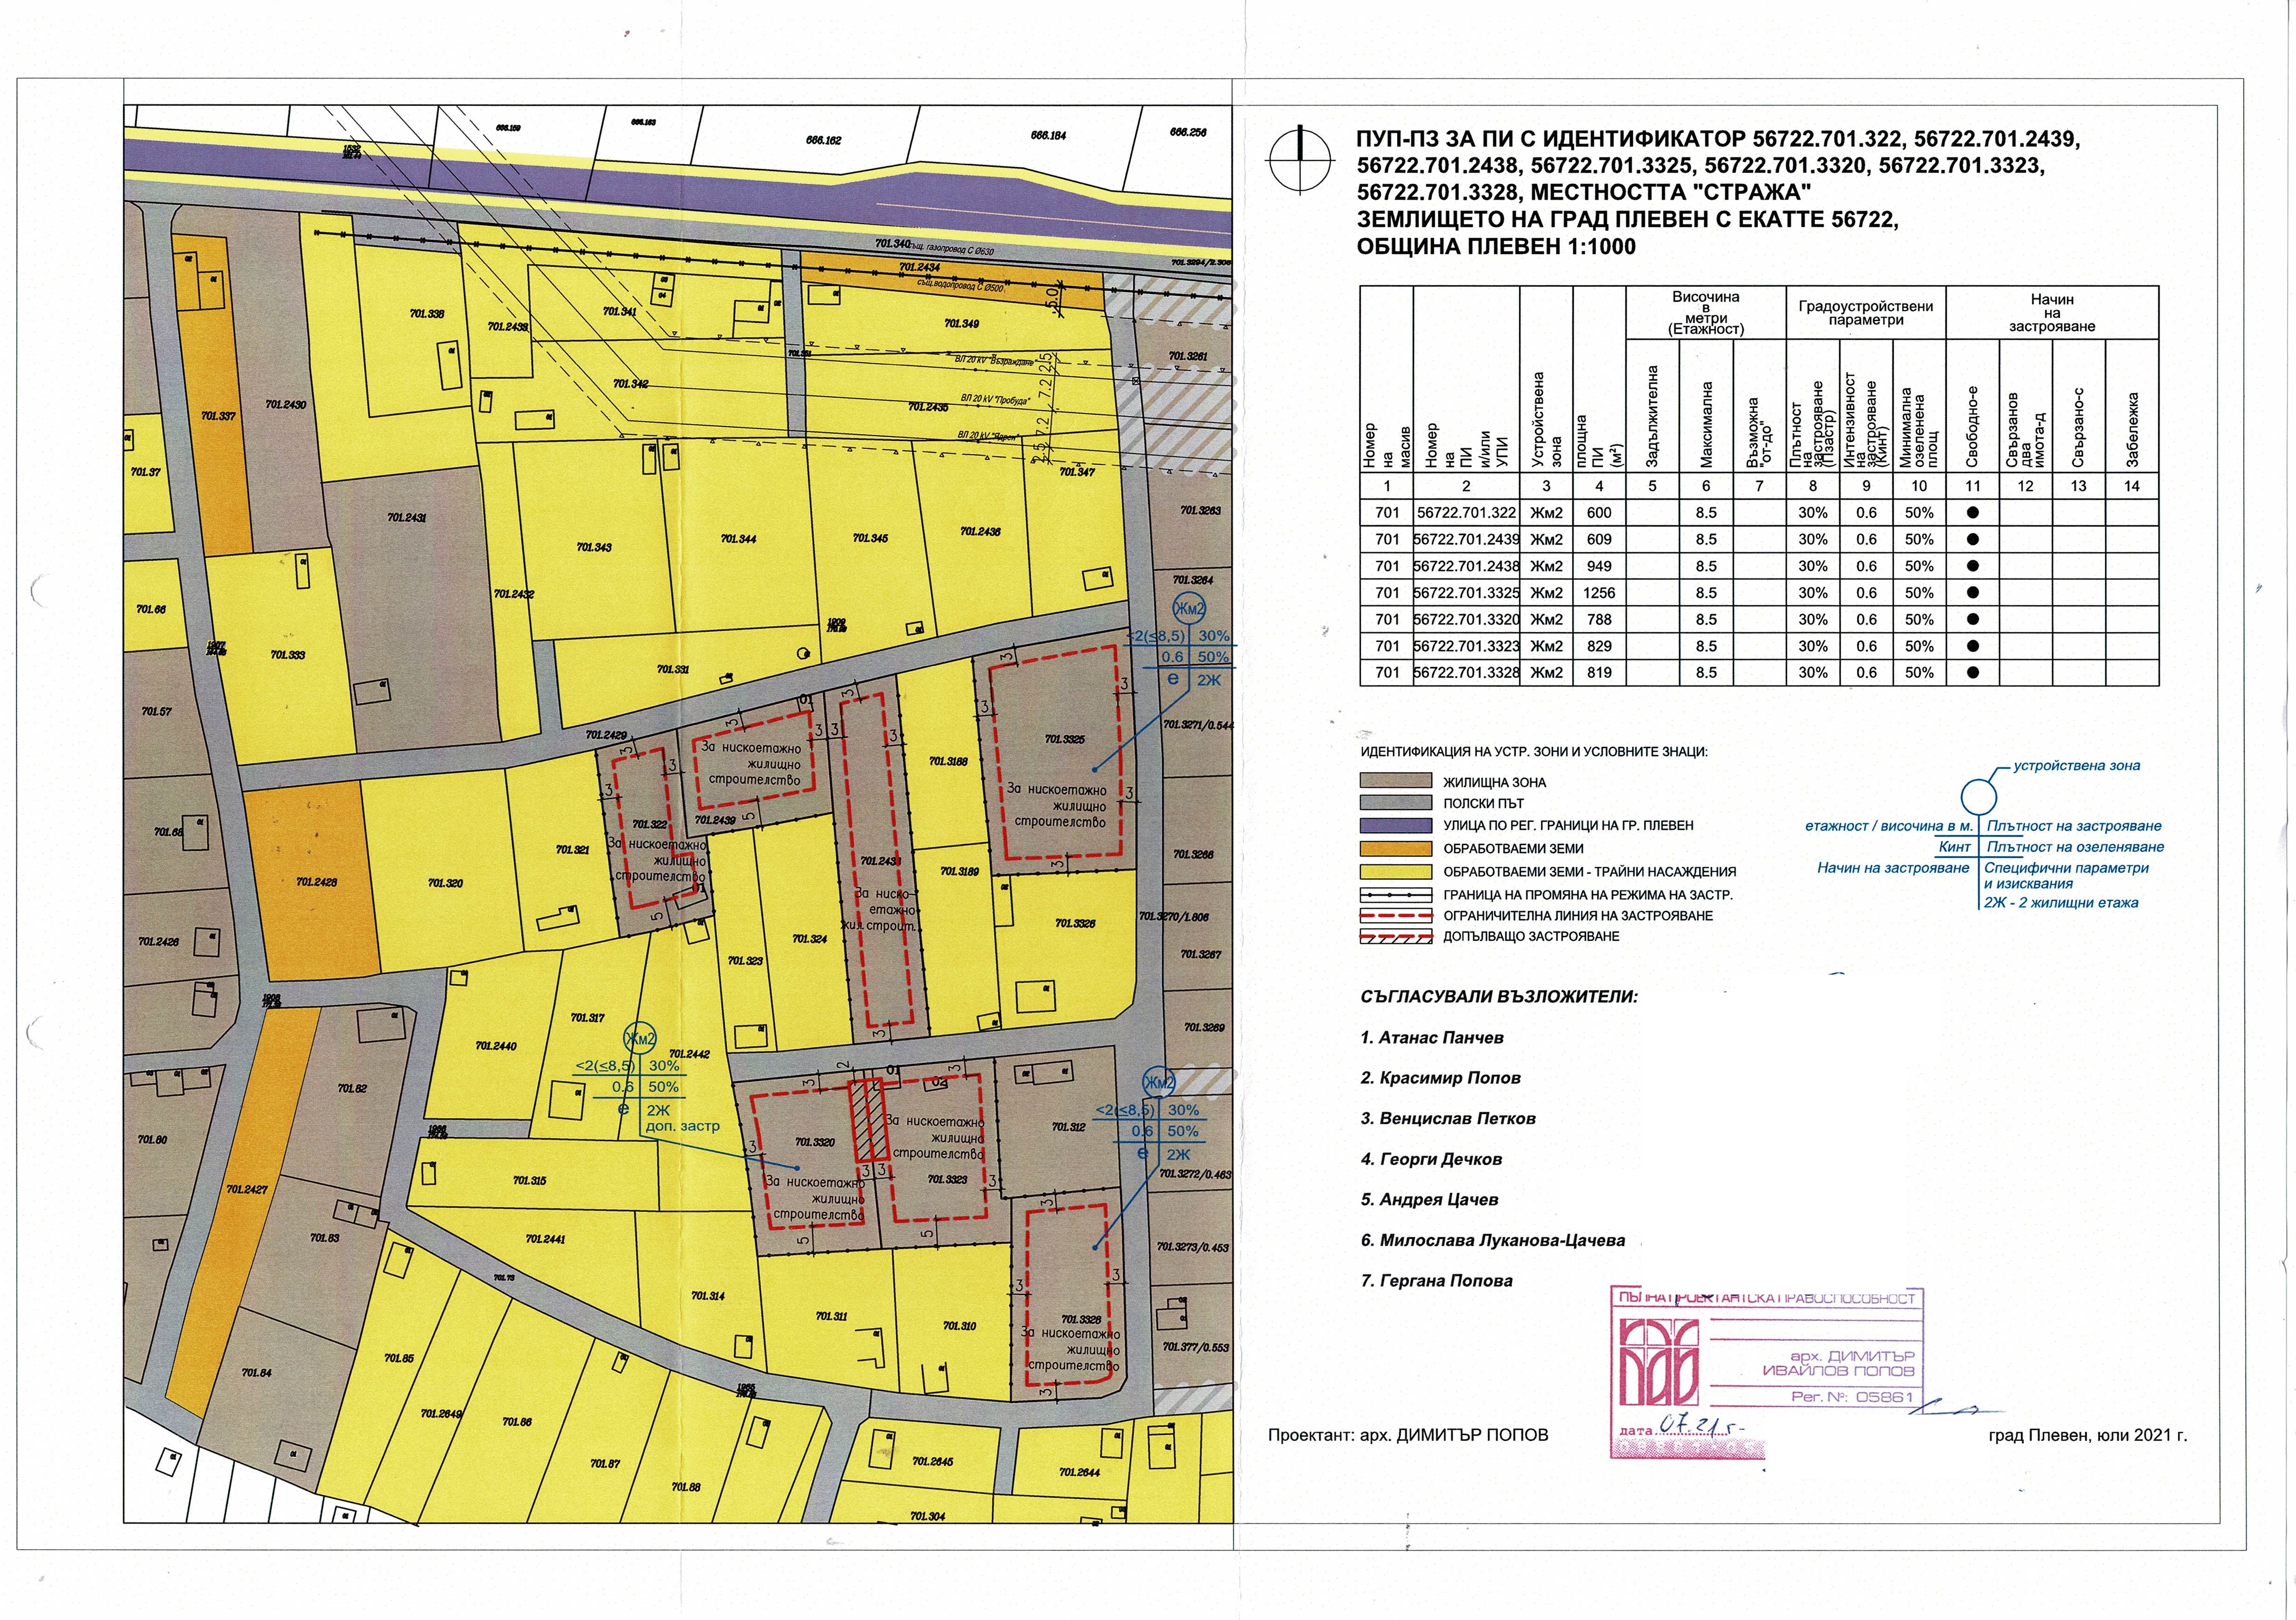2296x1620 pixels.
Task: Click parcel label 701.344 on the map
Action: click(738, 539)
